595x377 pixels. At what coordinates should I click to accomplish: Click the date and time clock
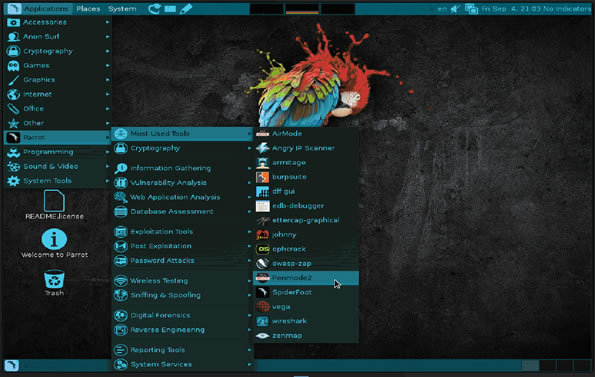pyautogui.click(x=511, y=9)
